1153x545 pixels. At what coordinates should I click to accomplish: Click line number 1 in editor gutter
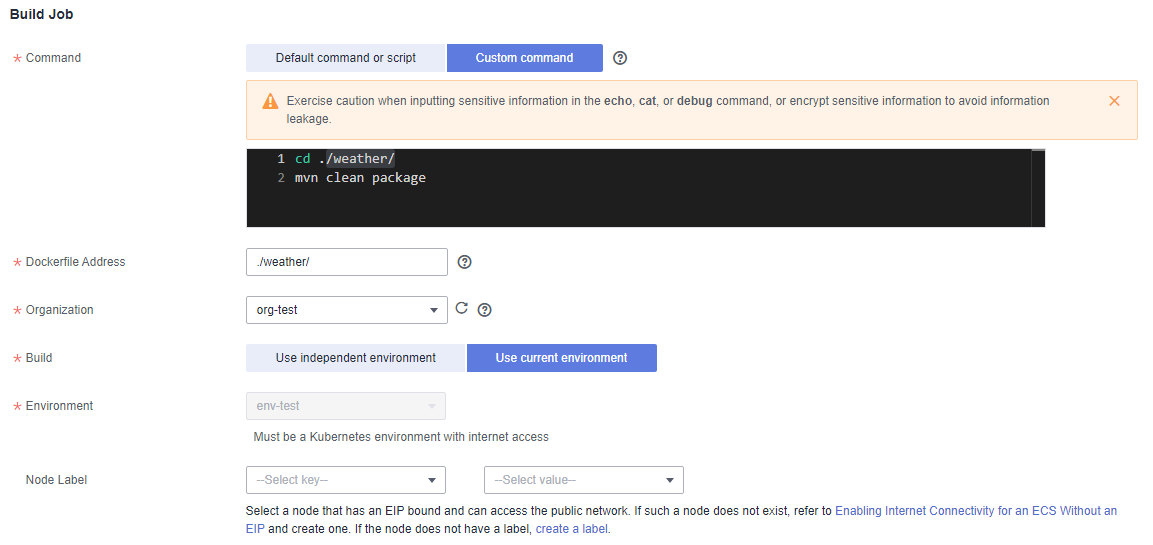tap(281, 159)
